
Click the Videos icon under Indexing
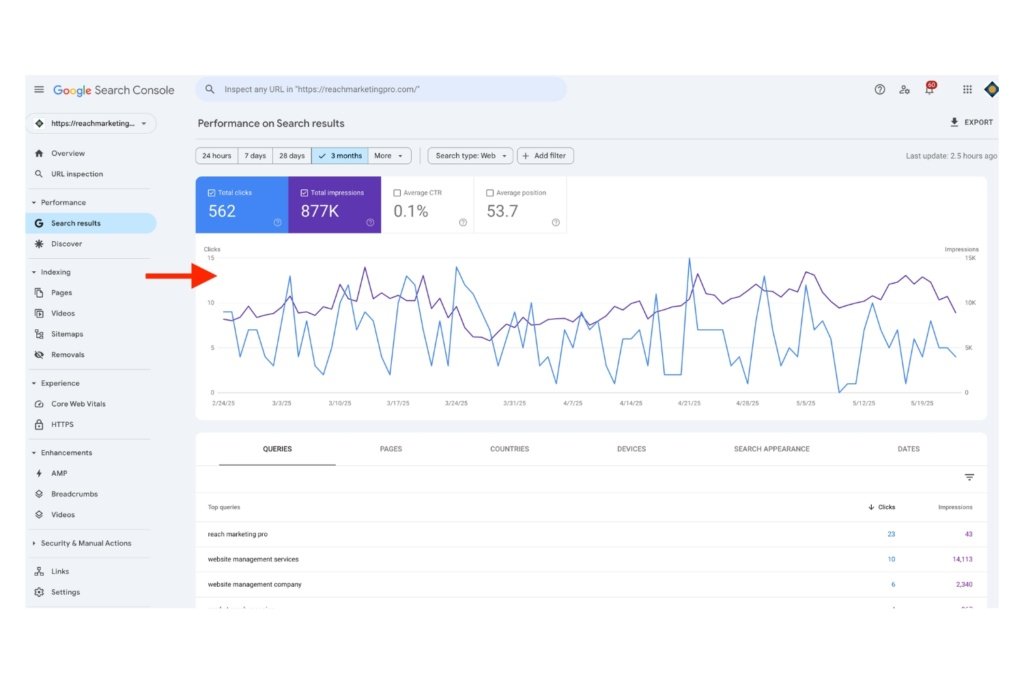(39, 313)
